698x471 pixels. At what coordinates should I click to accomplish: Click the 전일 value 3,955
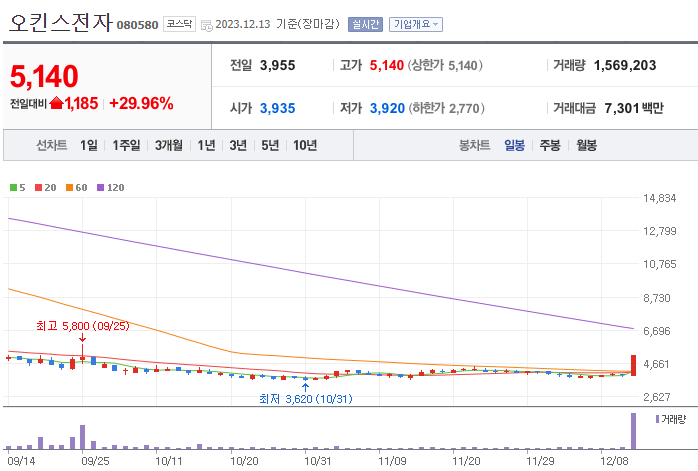coord(277,65)
